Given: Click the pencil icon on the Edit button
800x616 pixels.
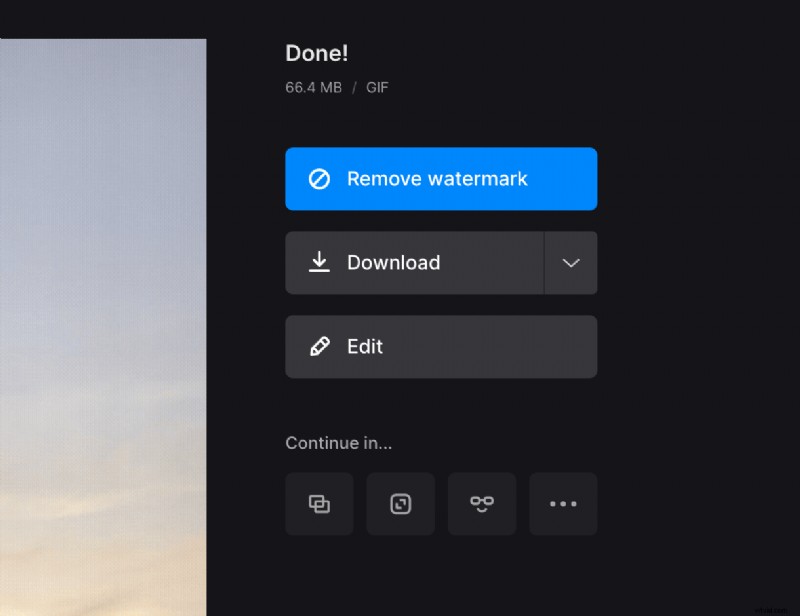Looking at the screenshot, I should pyautogui.click(x=319, y=347).
